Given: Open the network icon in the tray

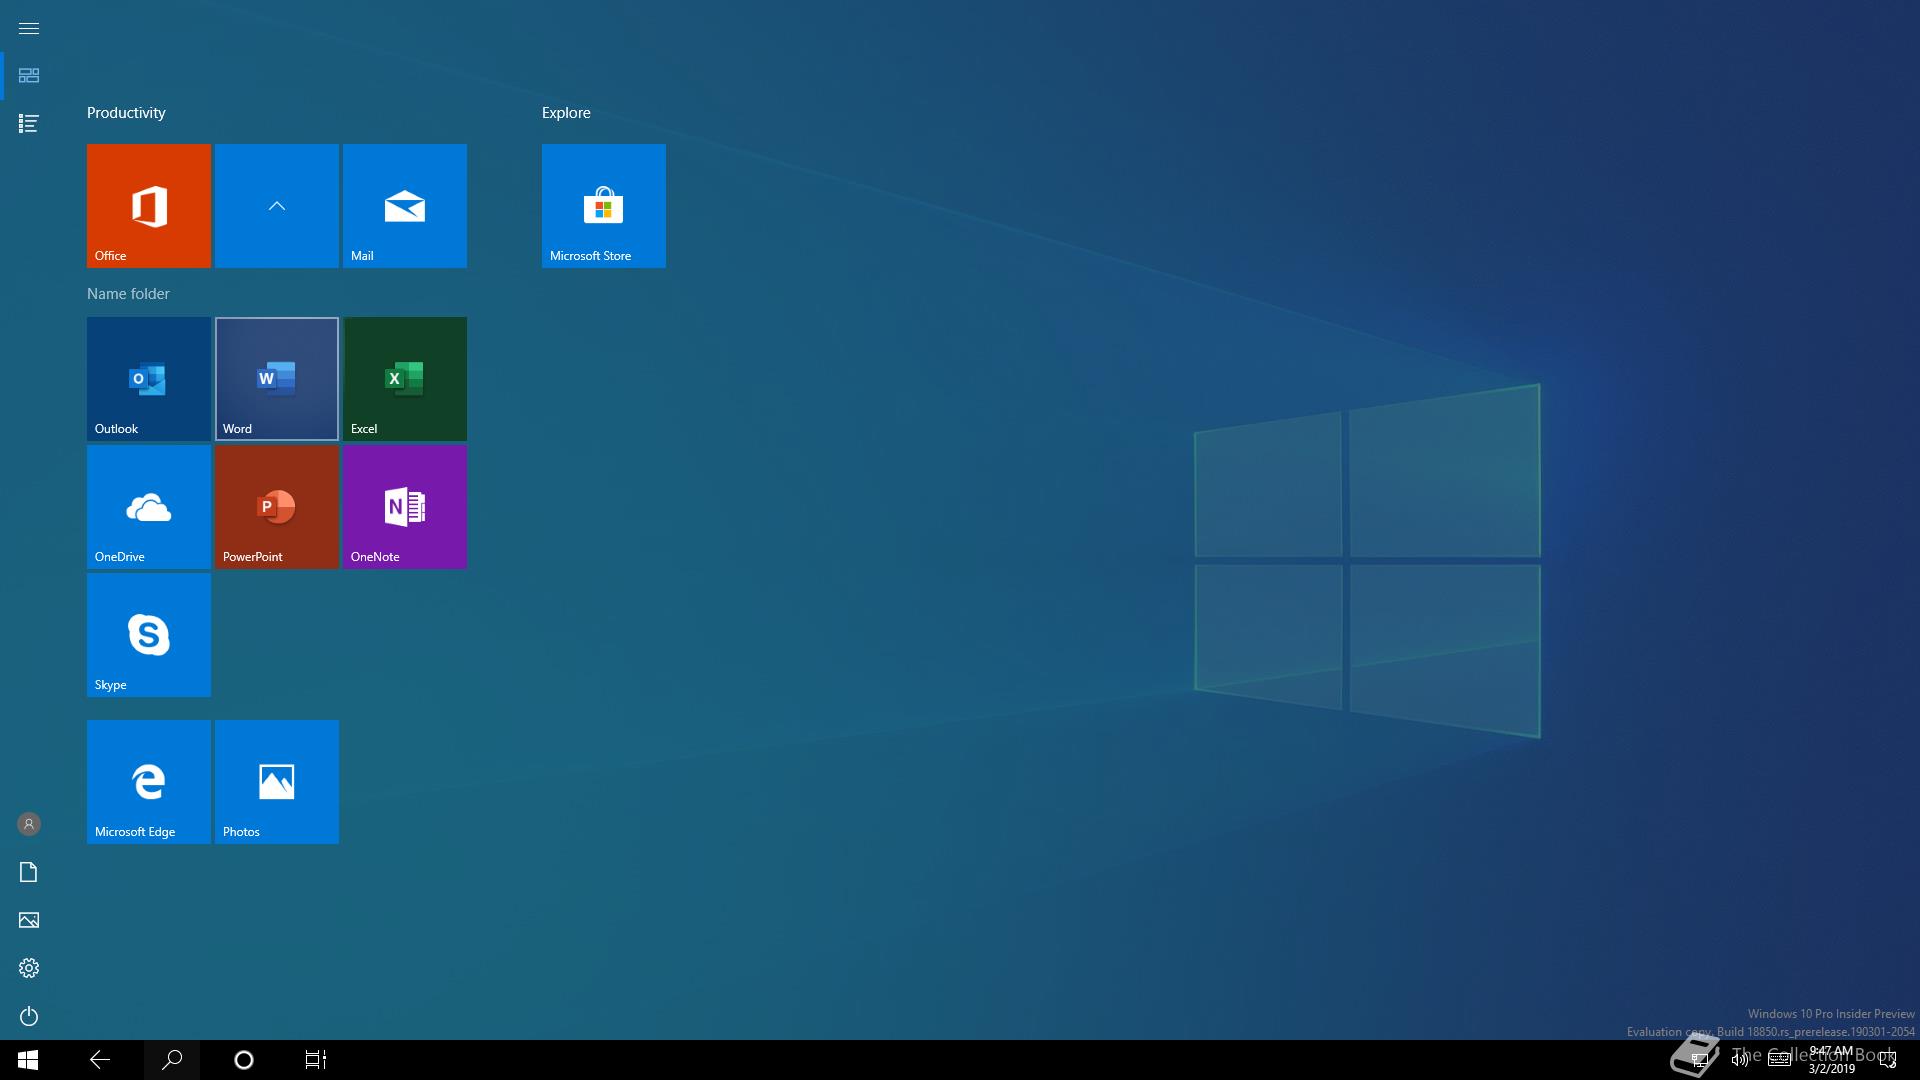Looking at the screenshot, I should pyautogui.click(x=1700, y=1060).
